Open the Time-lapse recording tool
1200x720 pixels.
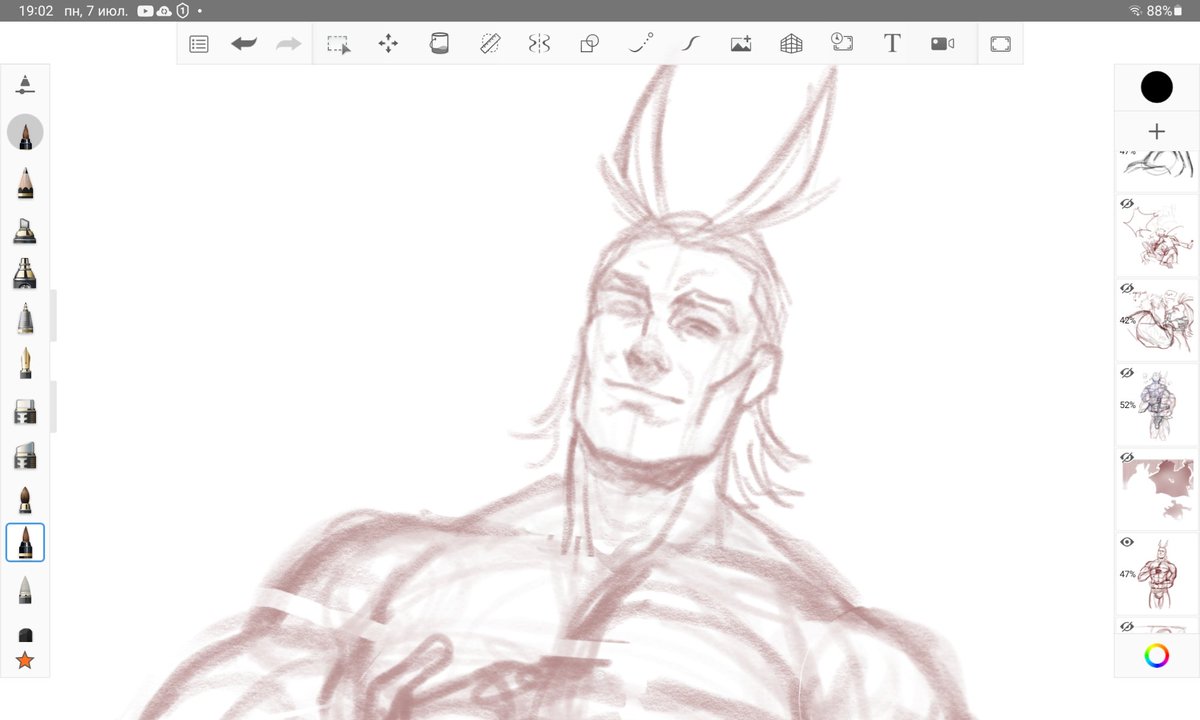842,43
